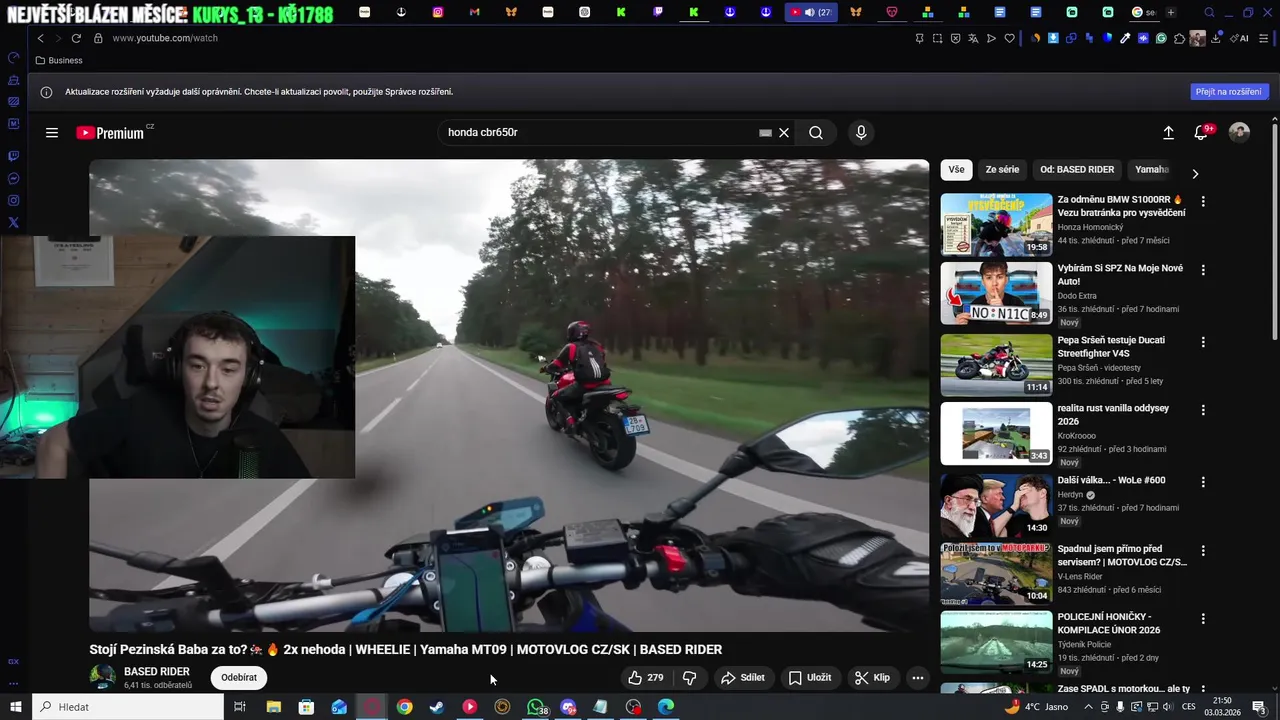1280x720 pixels.
Task: Open the Za odměnu BMW S1000RR thumbnail
Action: pos(996,224)
